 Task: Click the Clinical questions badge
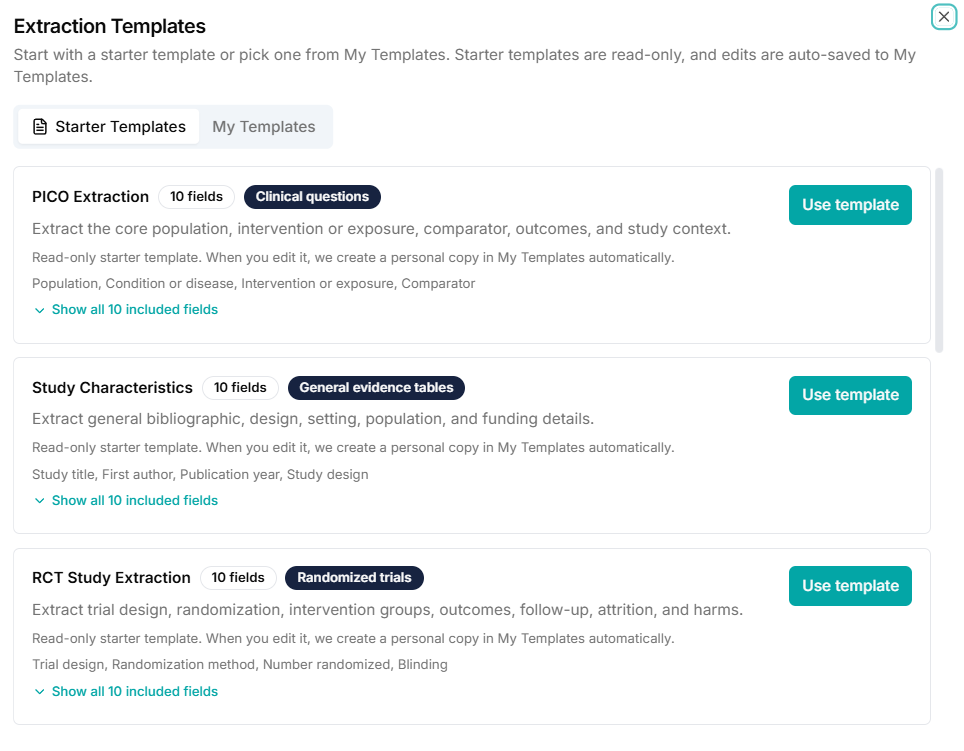[312, 197]
